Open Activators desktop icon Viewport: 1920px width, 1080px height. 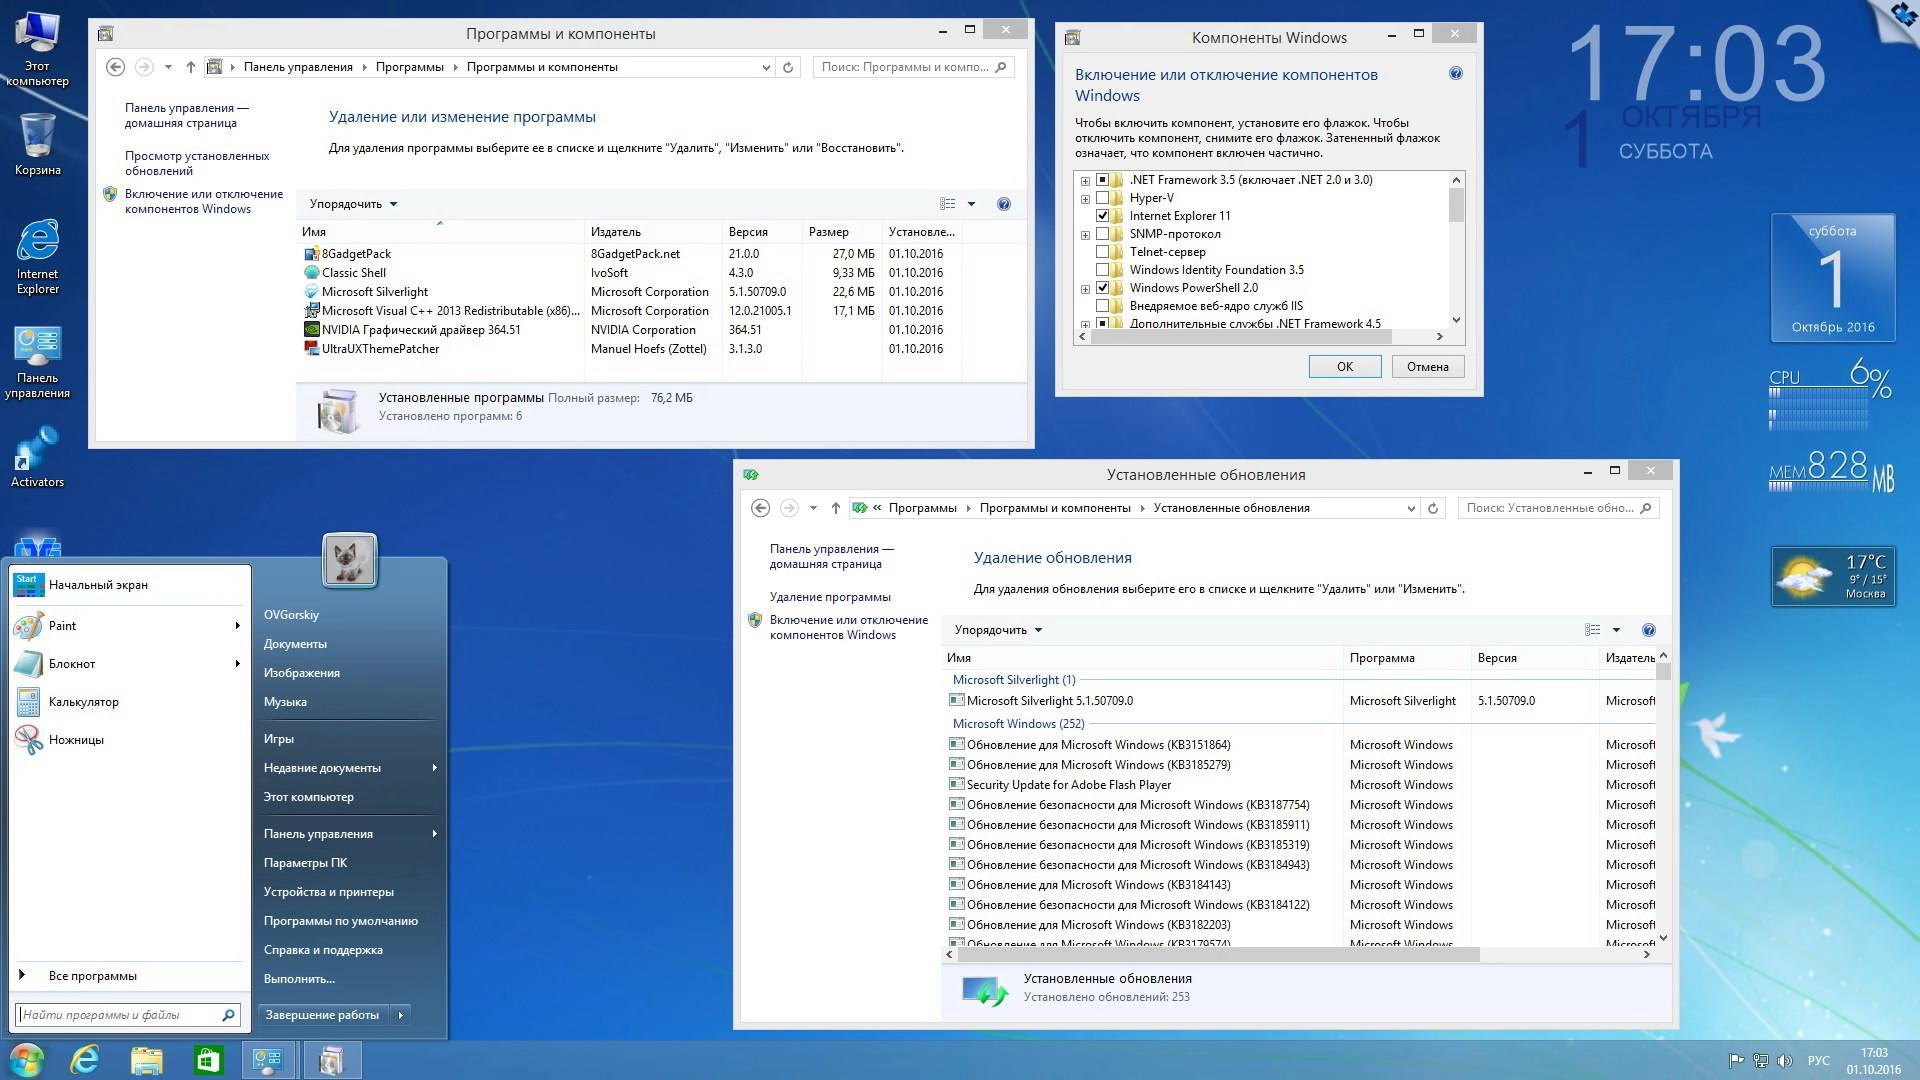(x=37, y=457)
